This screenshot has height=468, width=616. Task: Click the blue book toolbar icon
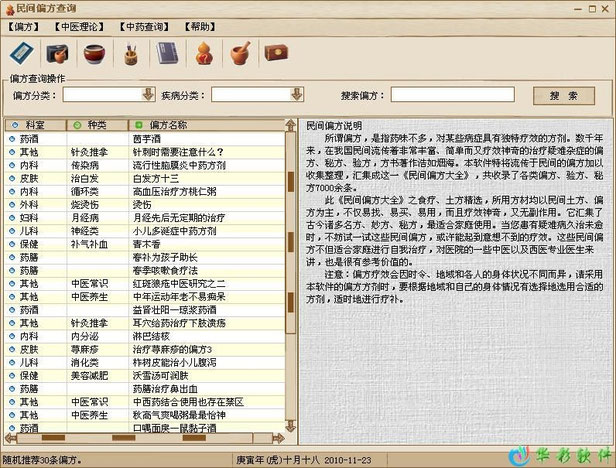(22, 53)
